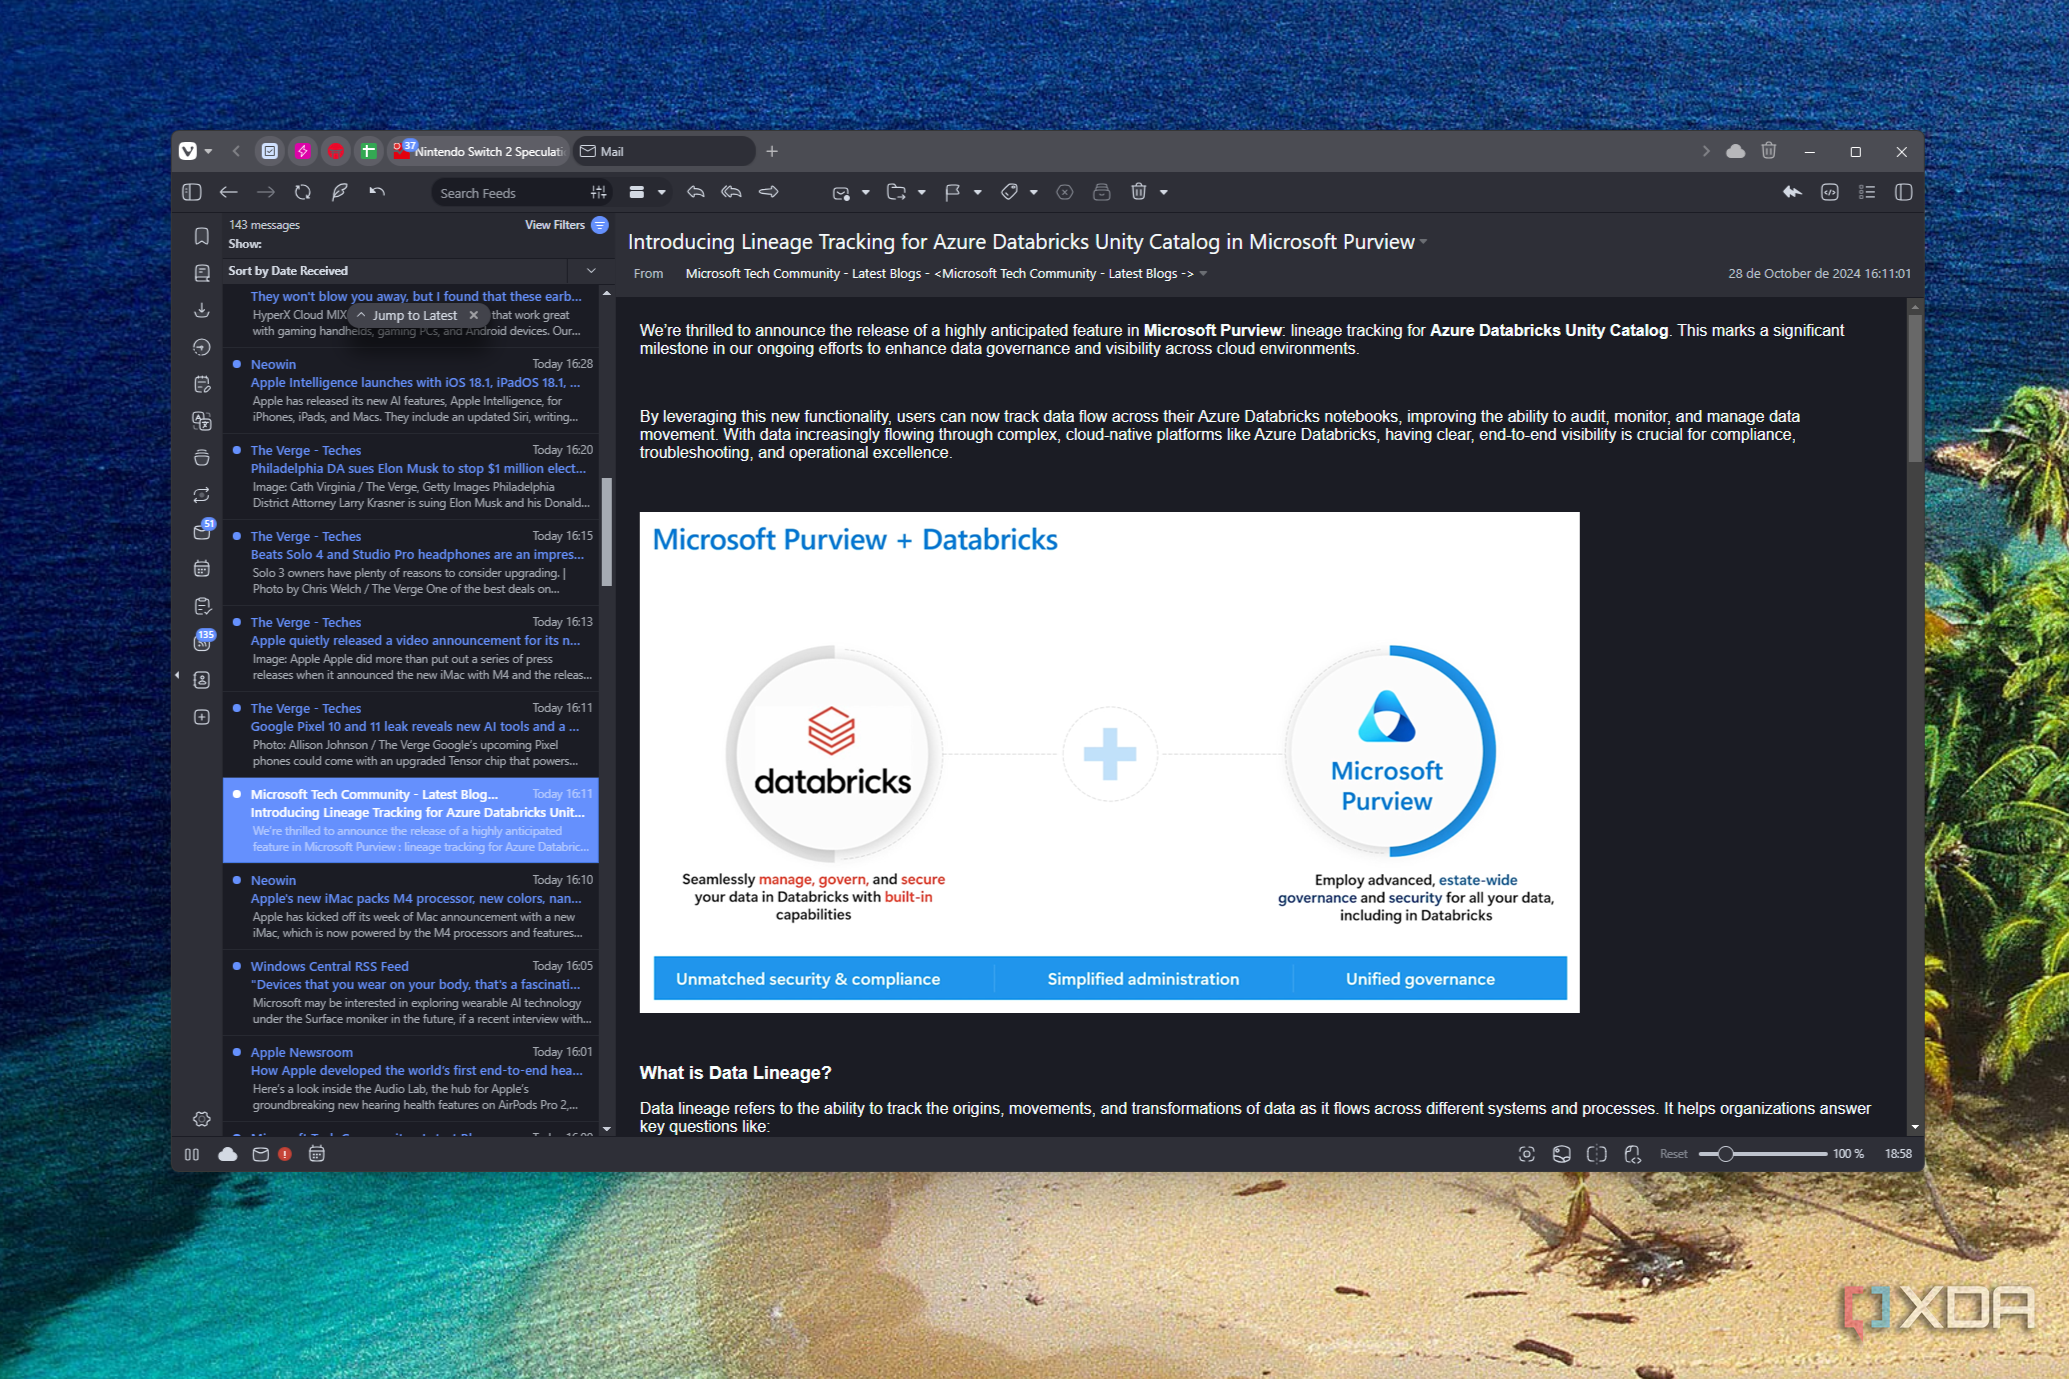
Task: Compose a new message with the quill icon
Action: coord(340,192)
